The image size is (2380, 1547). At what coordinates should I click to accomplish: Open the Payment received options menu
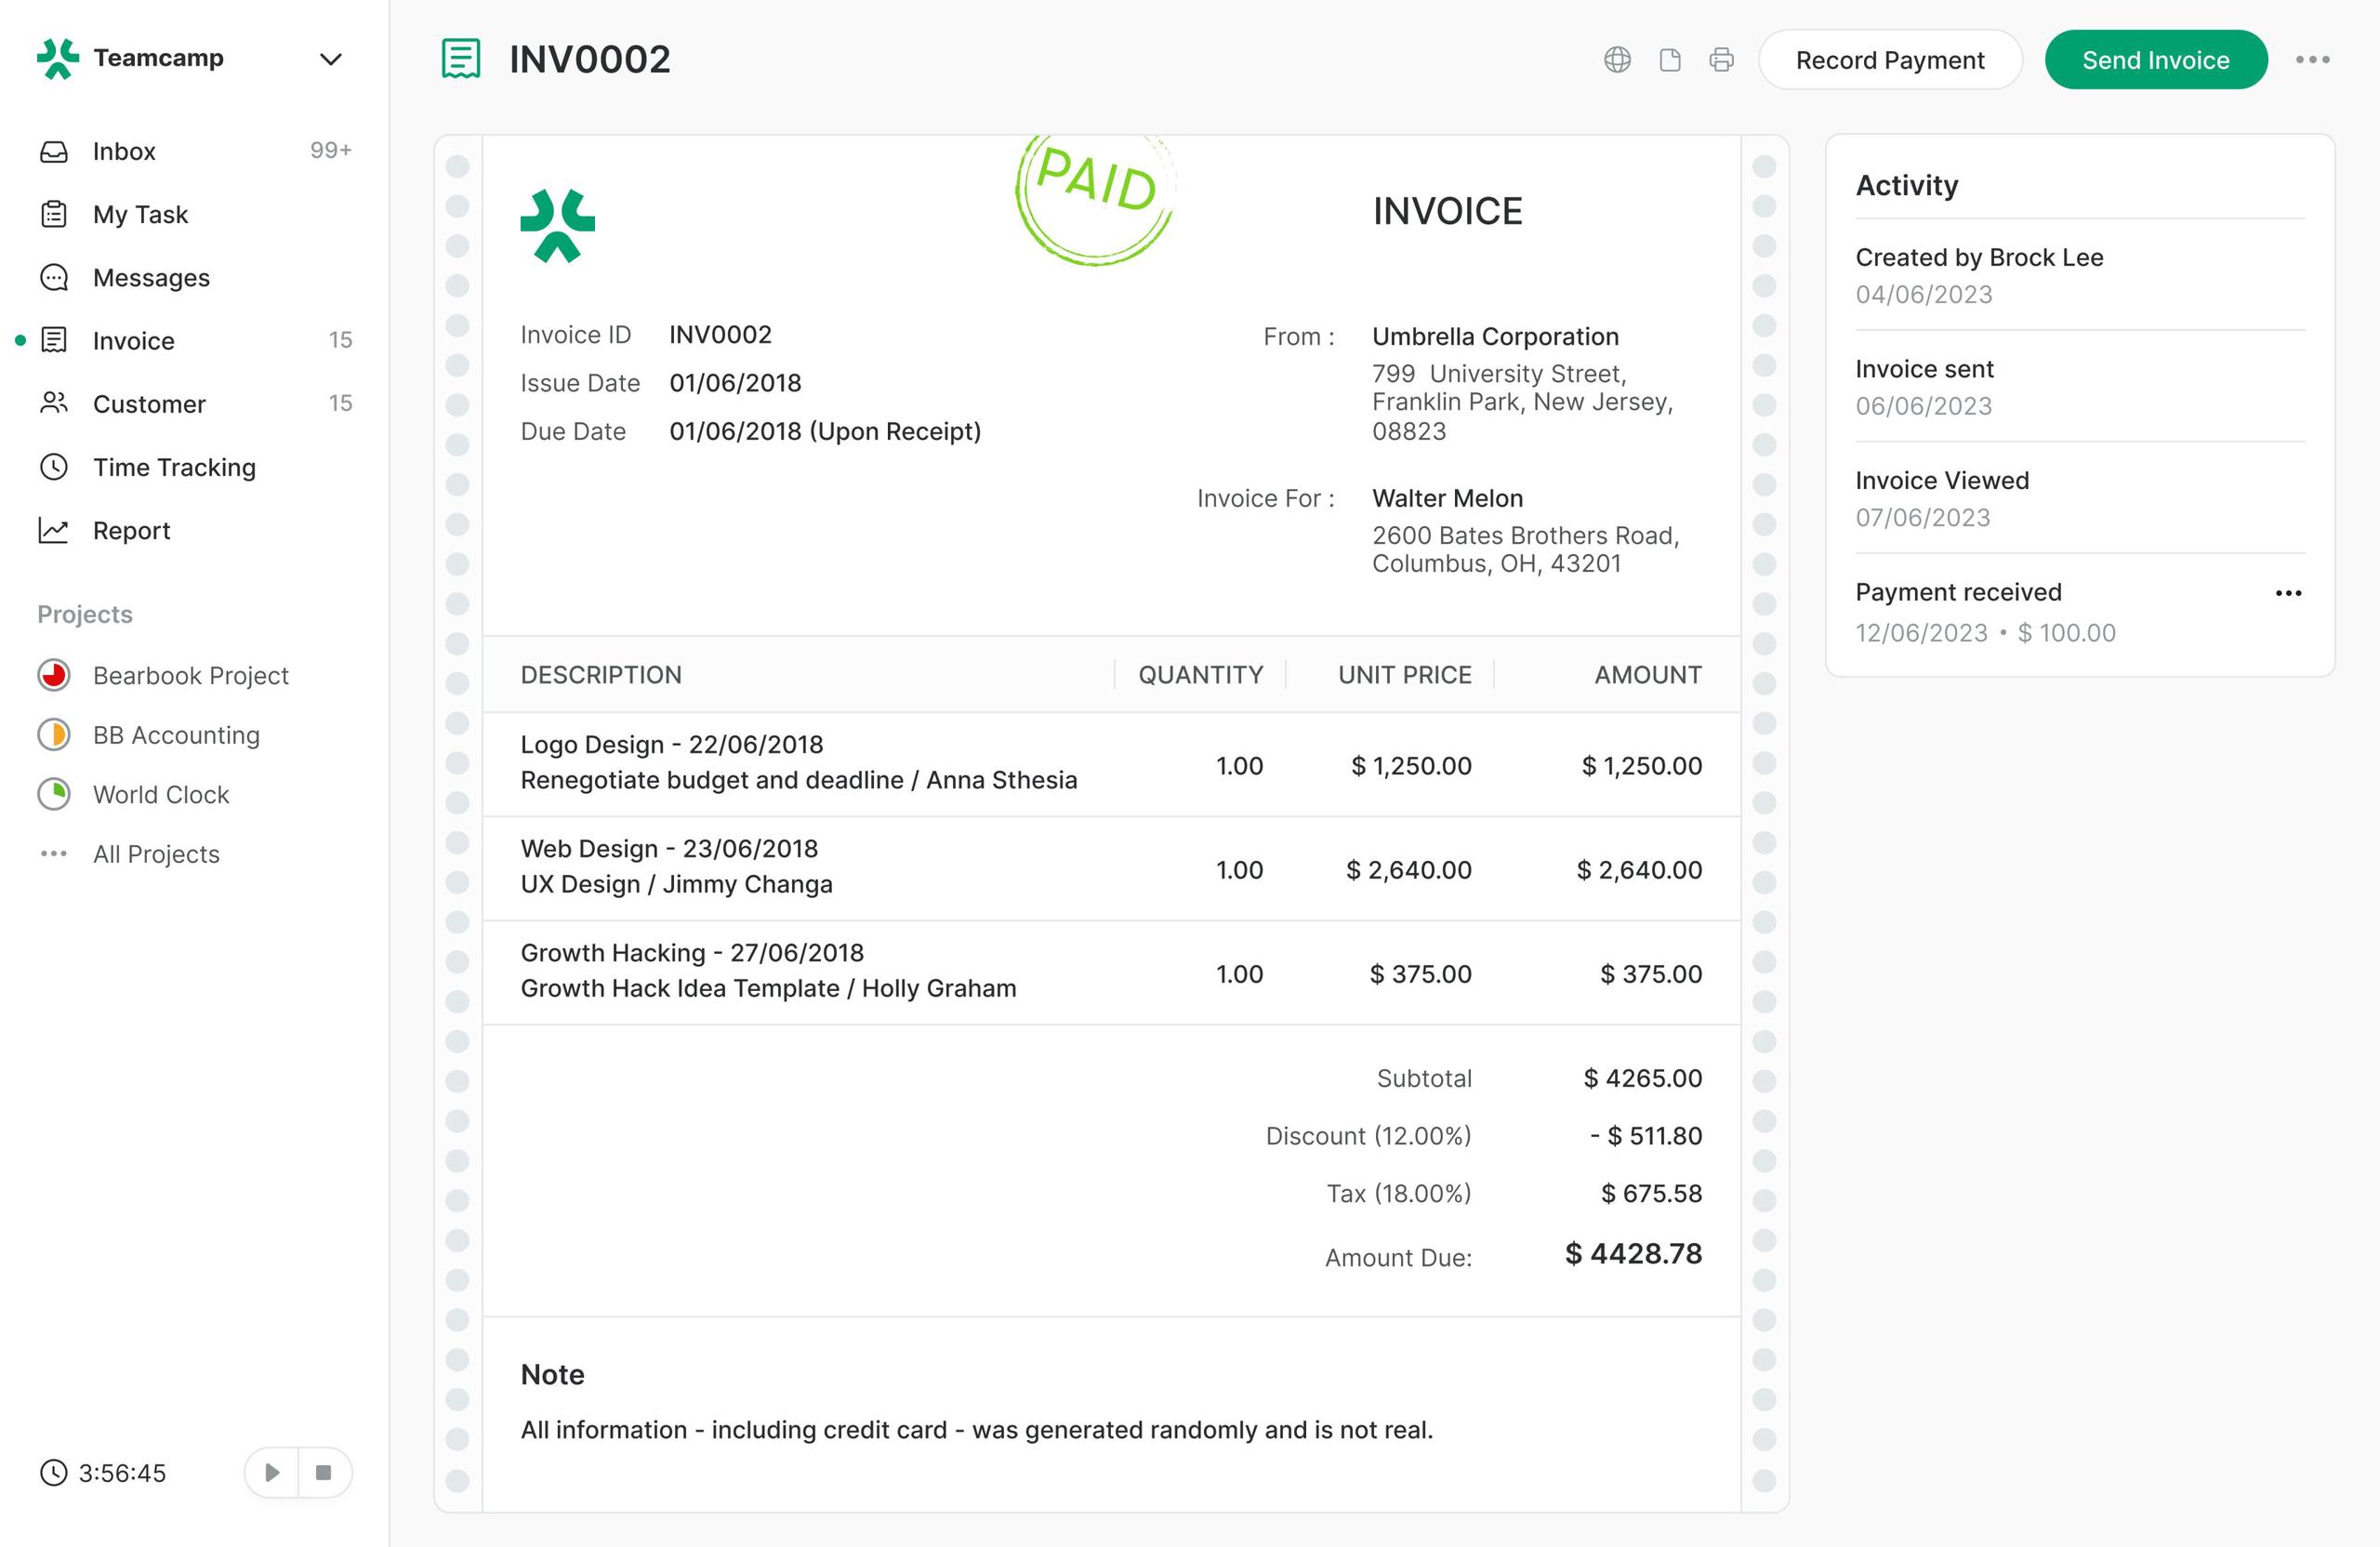[2288, 593]
